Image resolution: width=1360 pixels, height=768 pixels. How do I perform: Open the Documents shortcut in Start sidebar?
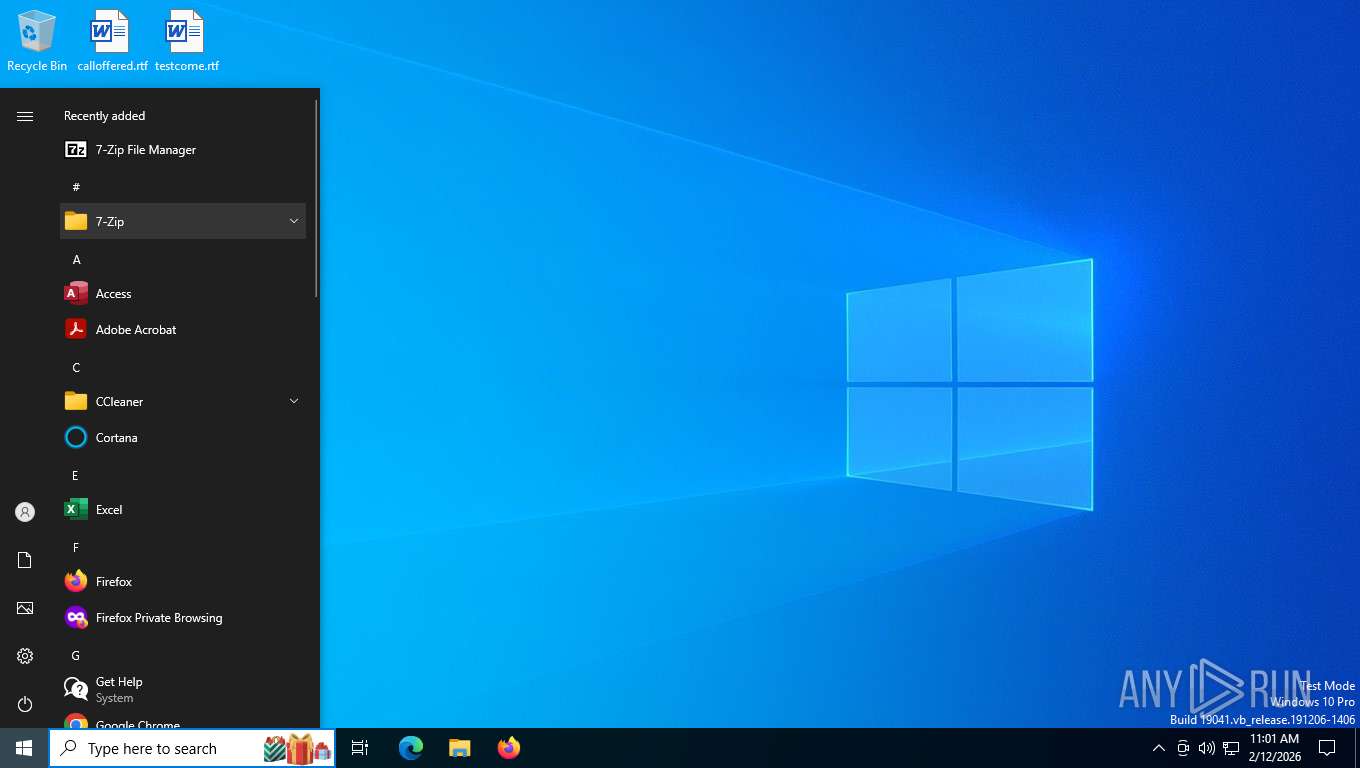click(25, 560)
